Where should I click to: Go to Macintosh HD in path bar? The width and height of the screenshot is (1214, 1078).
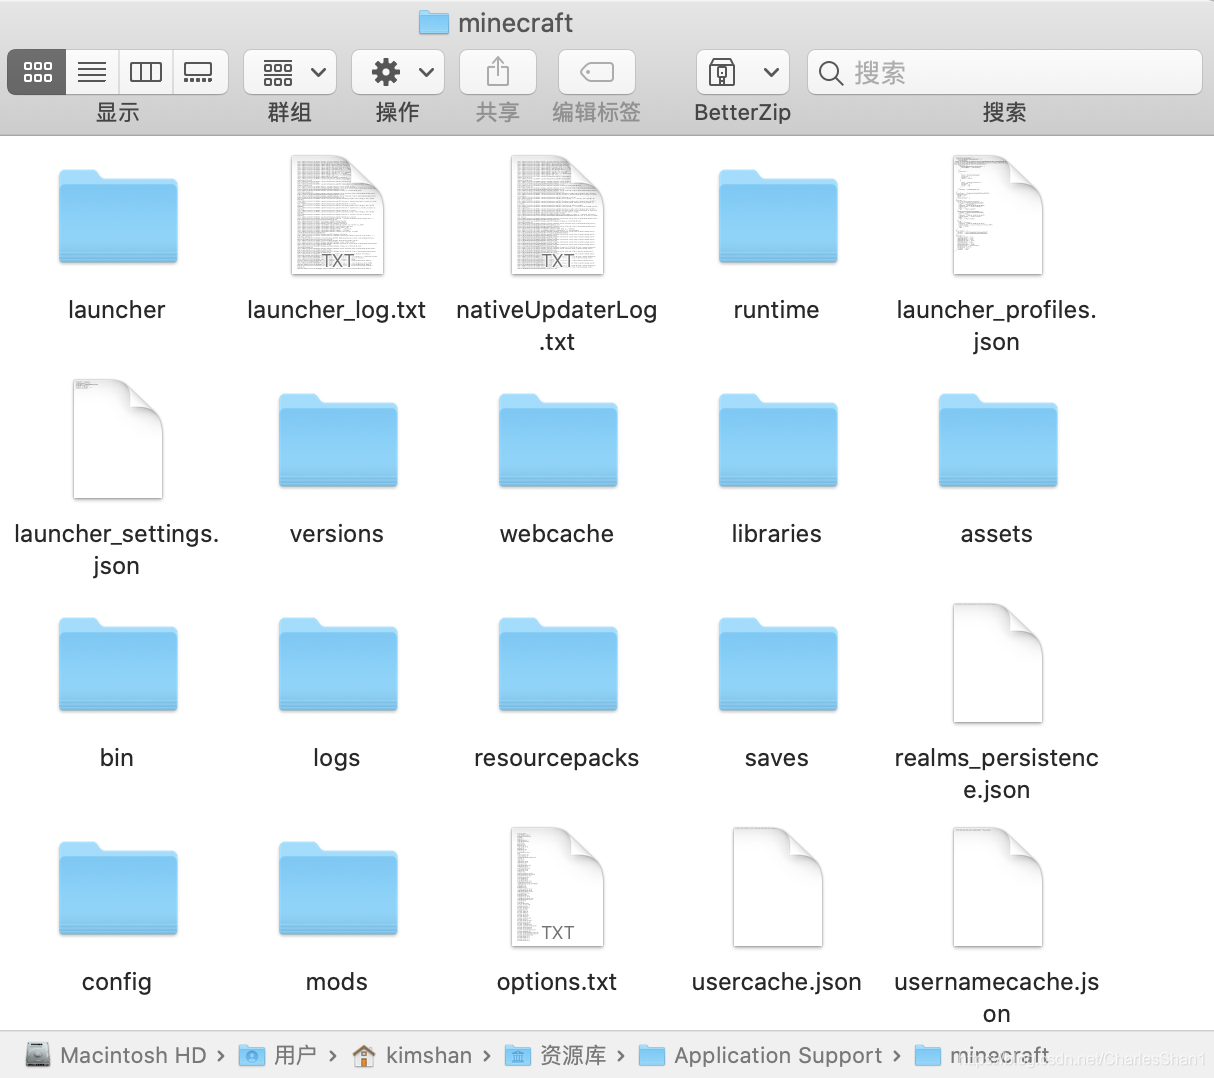pos(116,1055)
